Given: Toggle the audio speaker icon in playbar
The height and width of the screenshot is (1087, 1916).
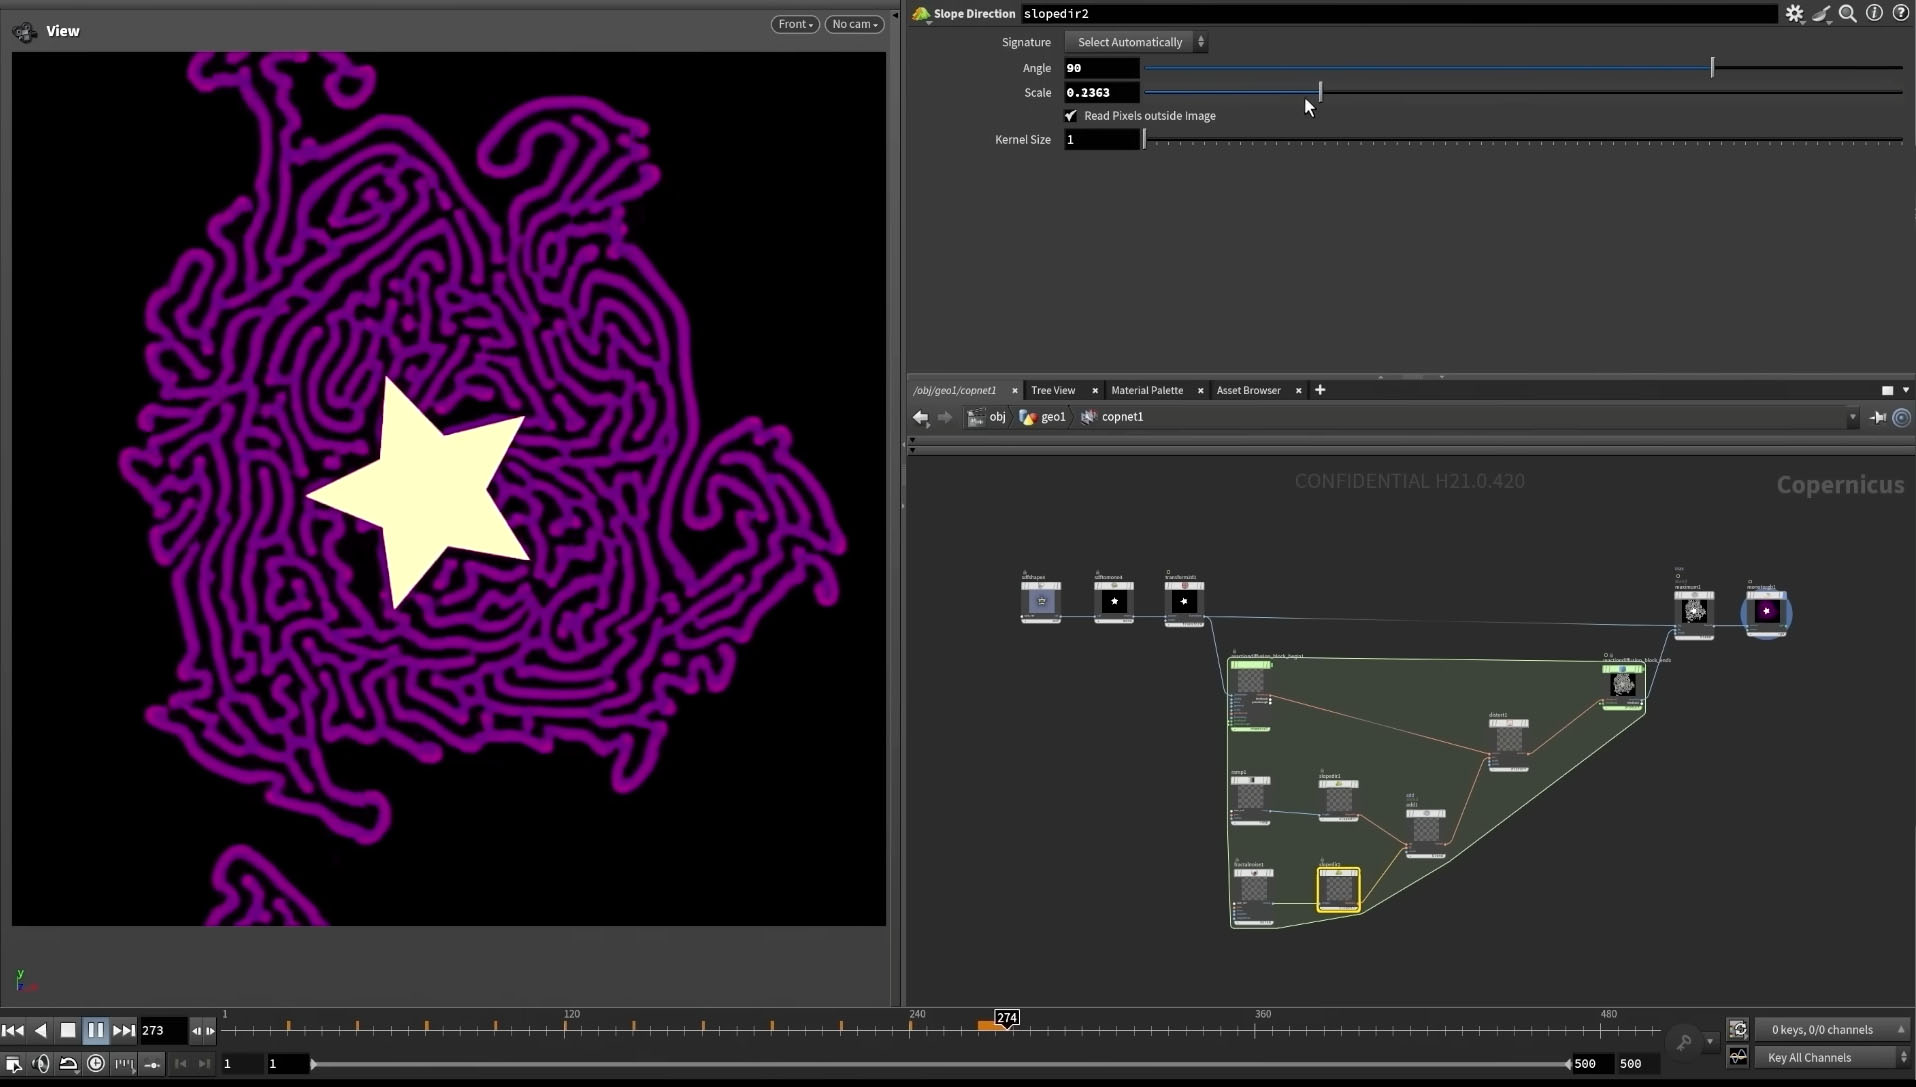Looking at the screenshot, I should tap(41, 1064).
